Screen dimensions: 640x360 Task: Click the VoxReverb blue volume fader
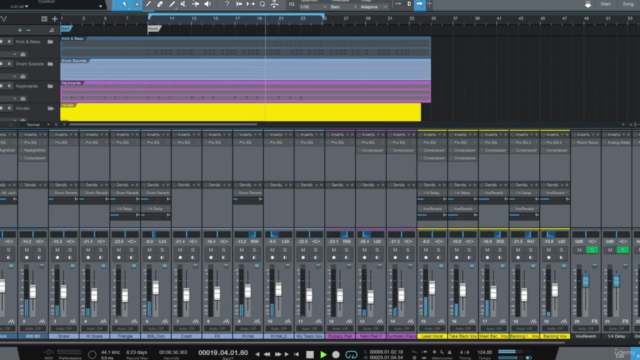[586, 280]
